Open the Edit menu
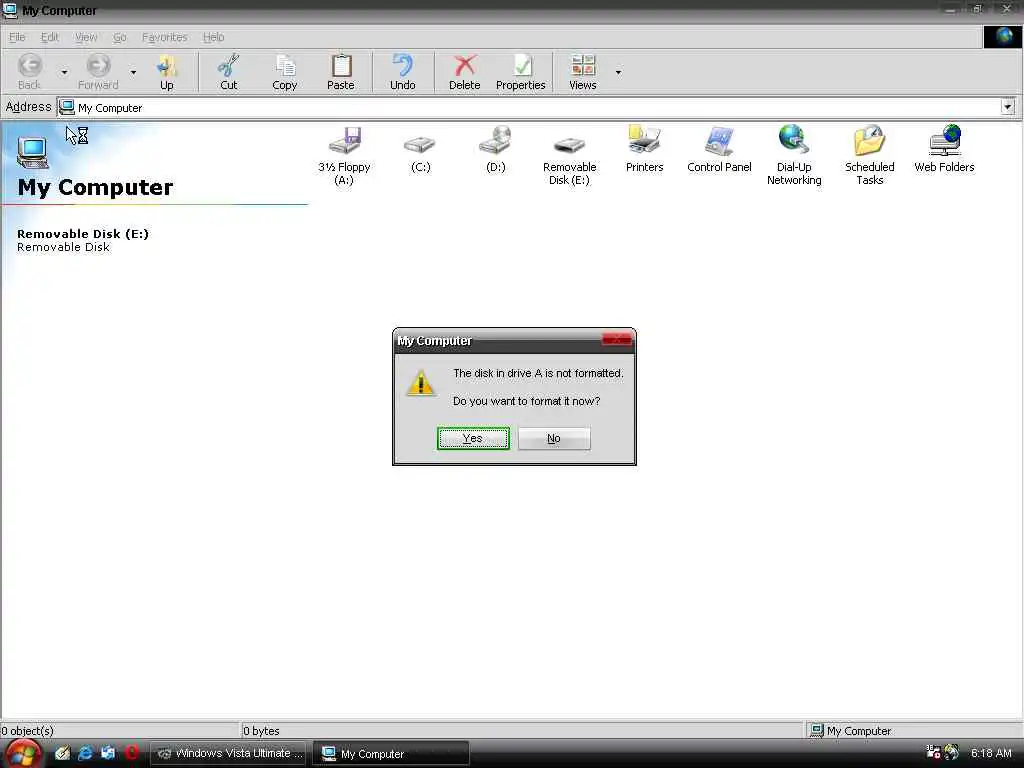 (x=50, y=37)
